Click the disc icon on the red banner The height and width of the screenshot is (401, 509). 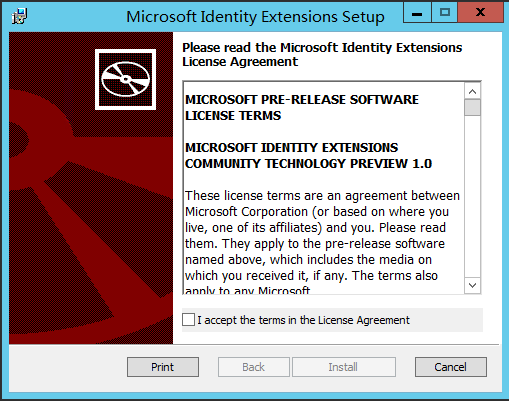click(x=125, y=79)
